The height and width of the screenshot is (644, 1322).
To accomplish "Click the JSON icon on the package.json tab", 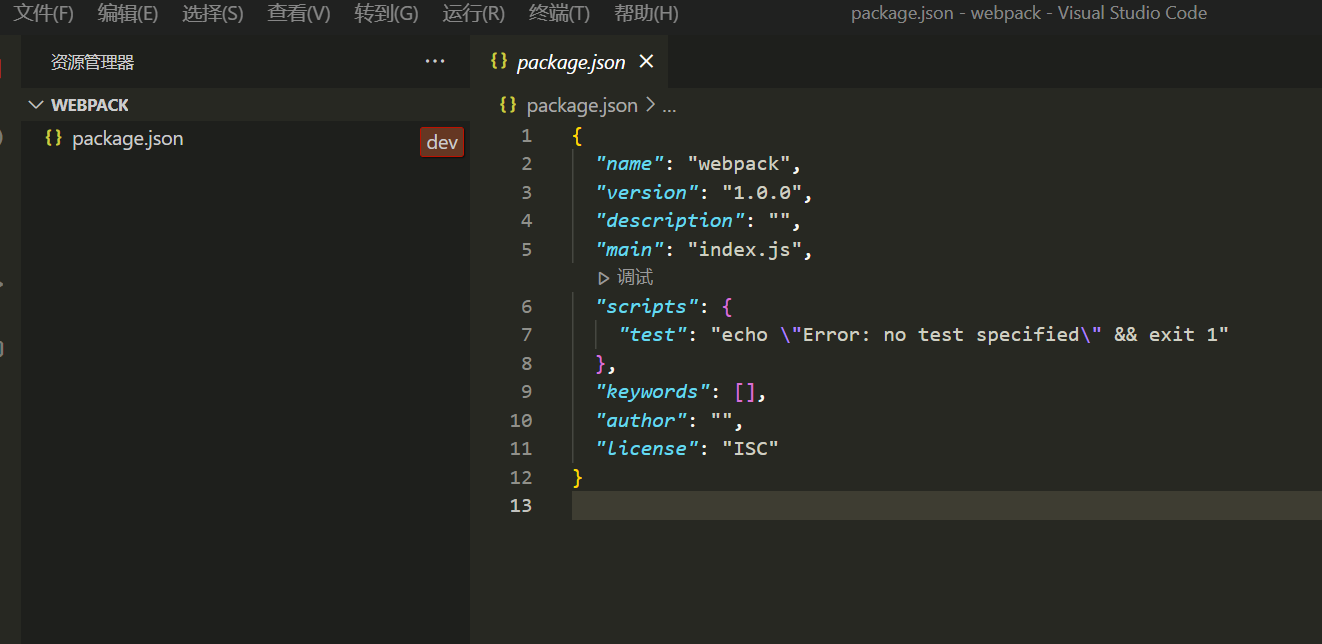I will point(498,61).
